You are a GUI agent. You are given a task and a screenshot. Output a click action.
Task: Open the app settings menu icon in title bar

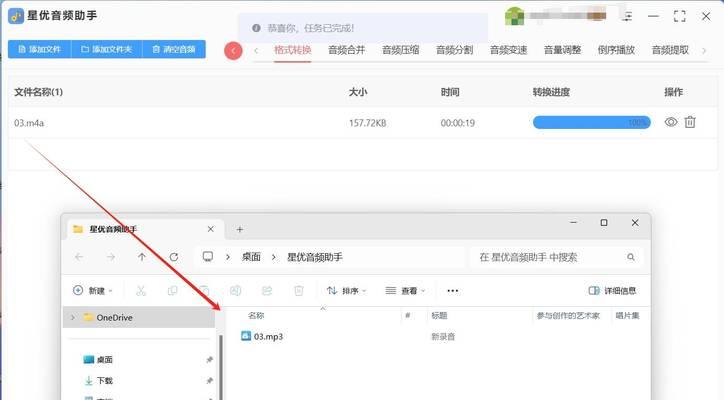point(627,16)
